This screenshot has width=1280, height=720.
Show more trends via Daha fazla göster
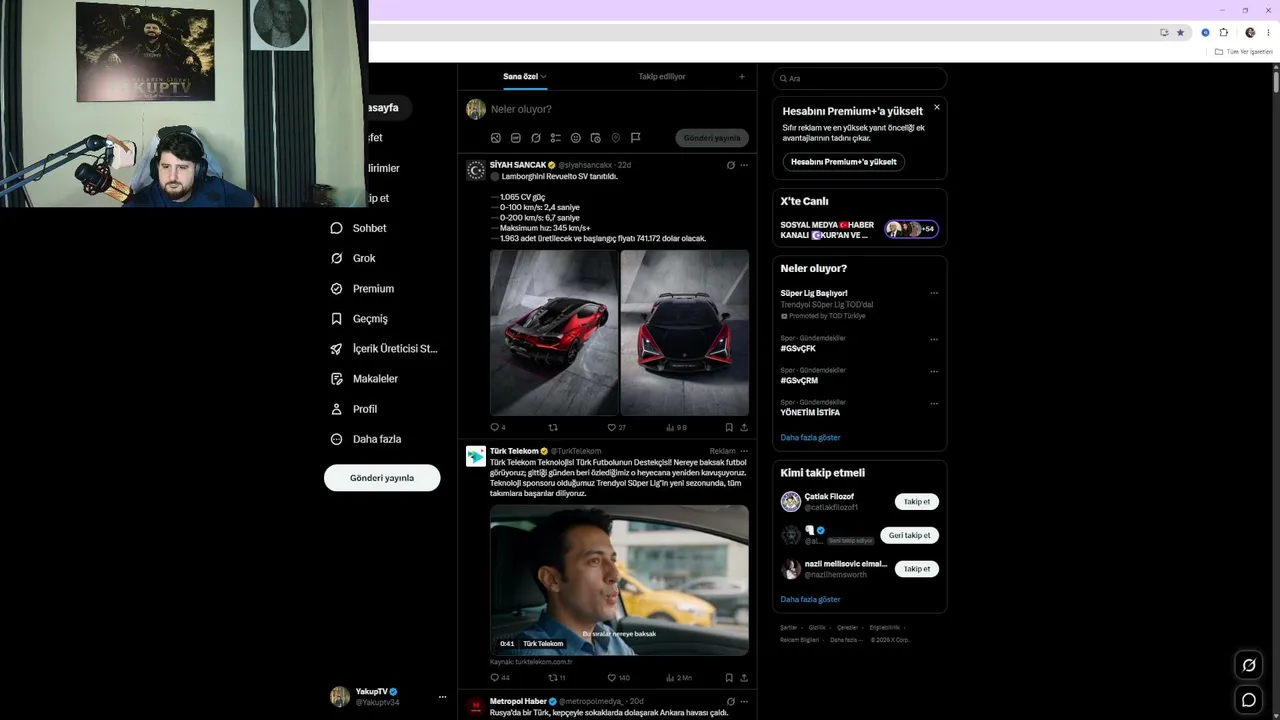click(x=810, y=437)
